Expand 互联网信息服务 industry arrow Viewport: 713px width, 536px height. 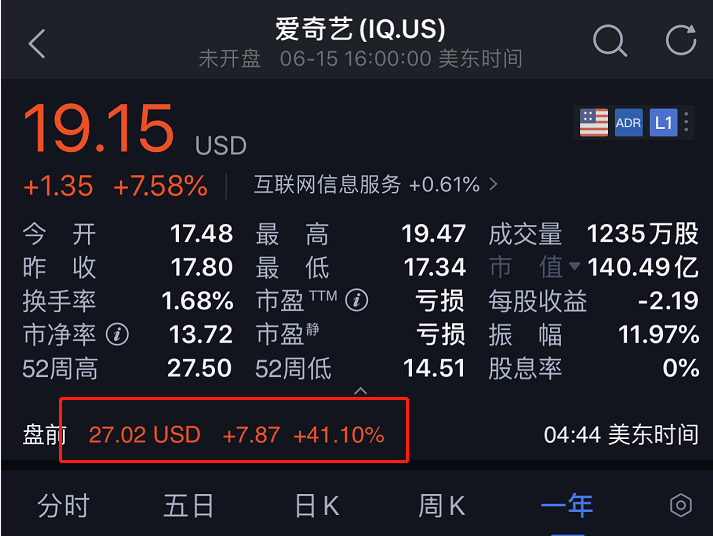[492, 185]
